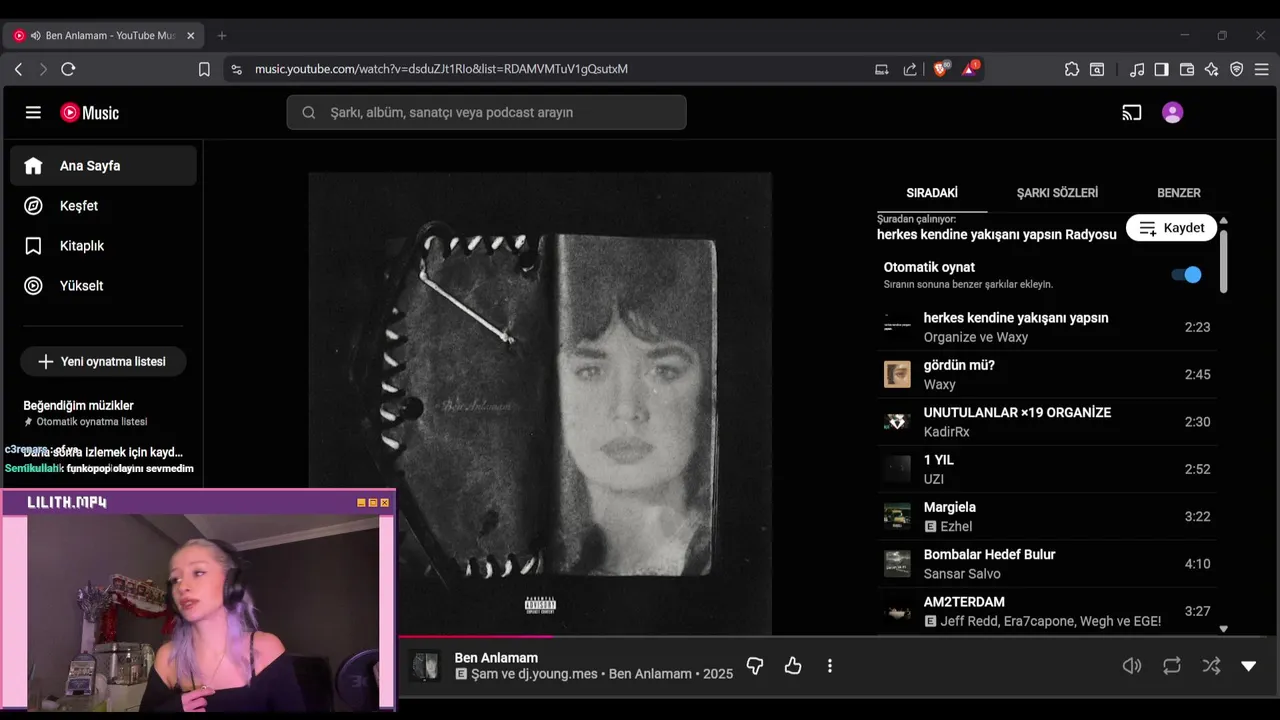Toggle browser sidebar panel icon

coord(1162,69)
